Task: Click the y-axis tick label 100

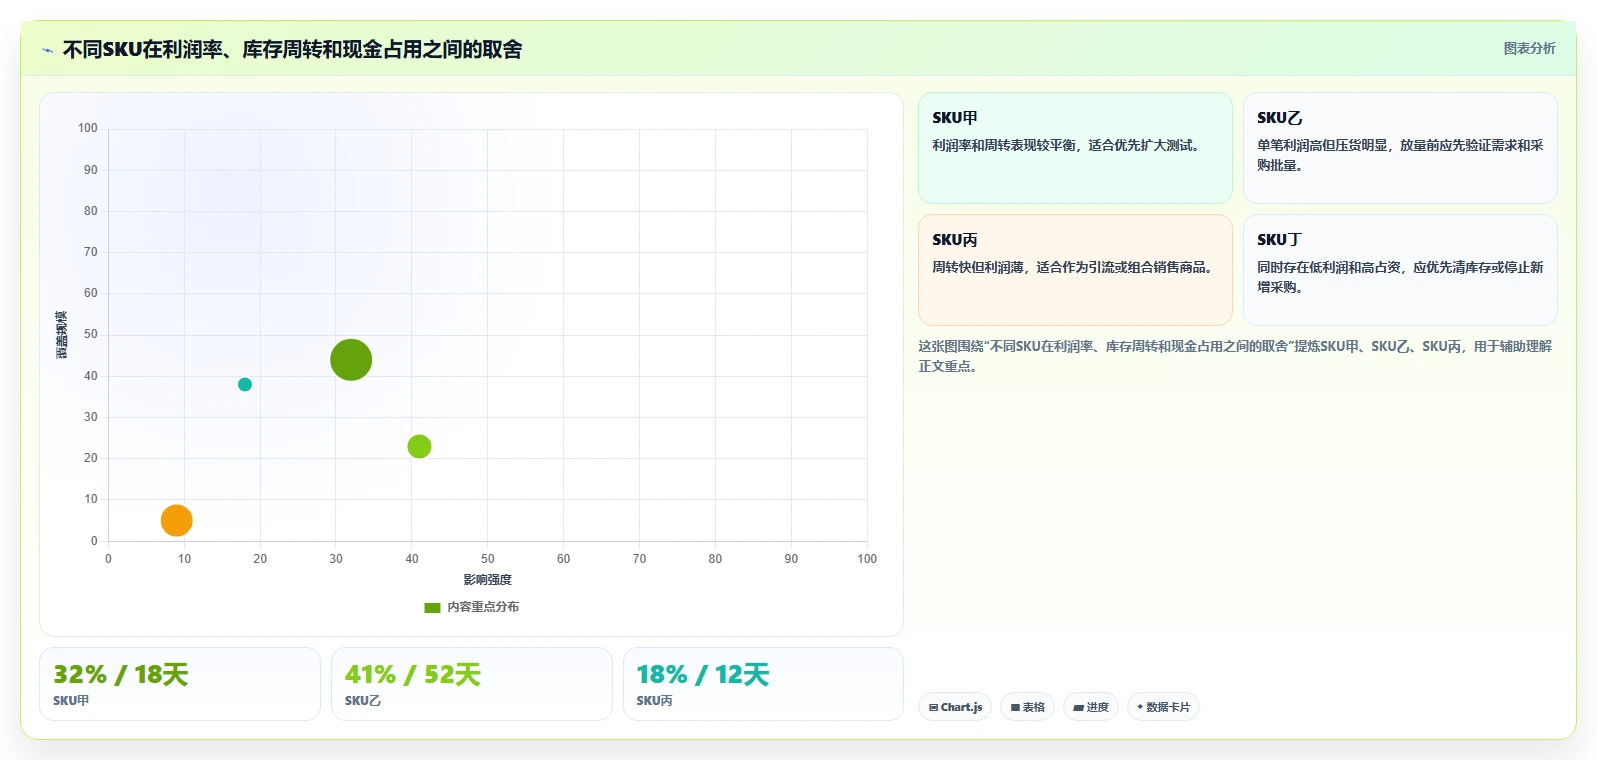Action: click(x=88, y=128)
